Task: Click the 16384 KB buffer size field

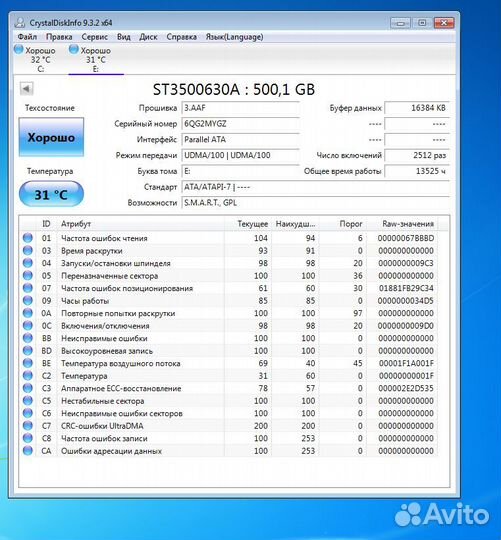Action: coord(417,108)
